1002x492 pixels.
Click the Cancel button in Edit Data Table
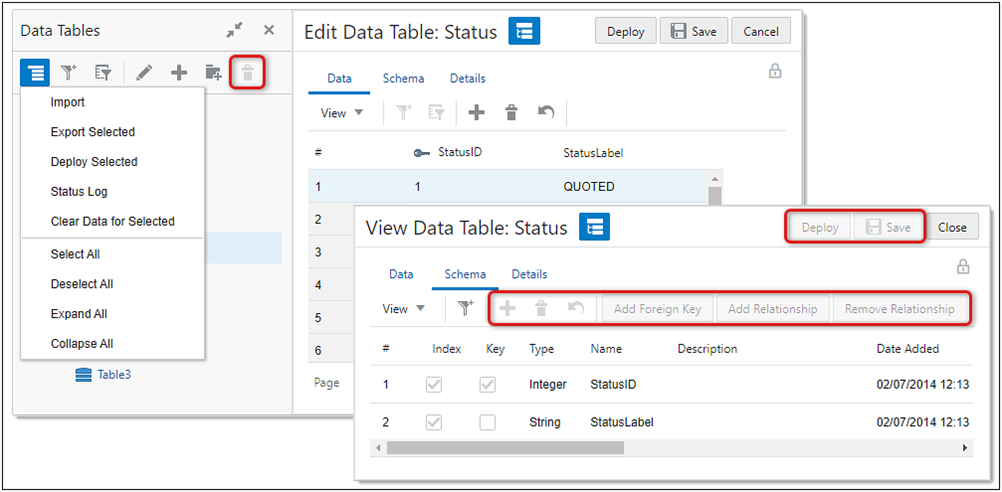pos(761,31)
